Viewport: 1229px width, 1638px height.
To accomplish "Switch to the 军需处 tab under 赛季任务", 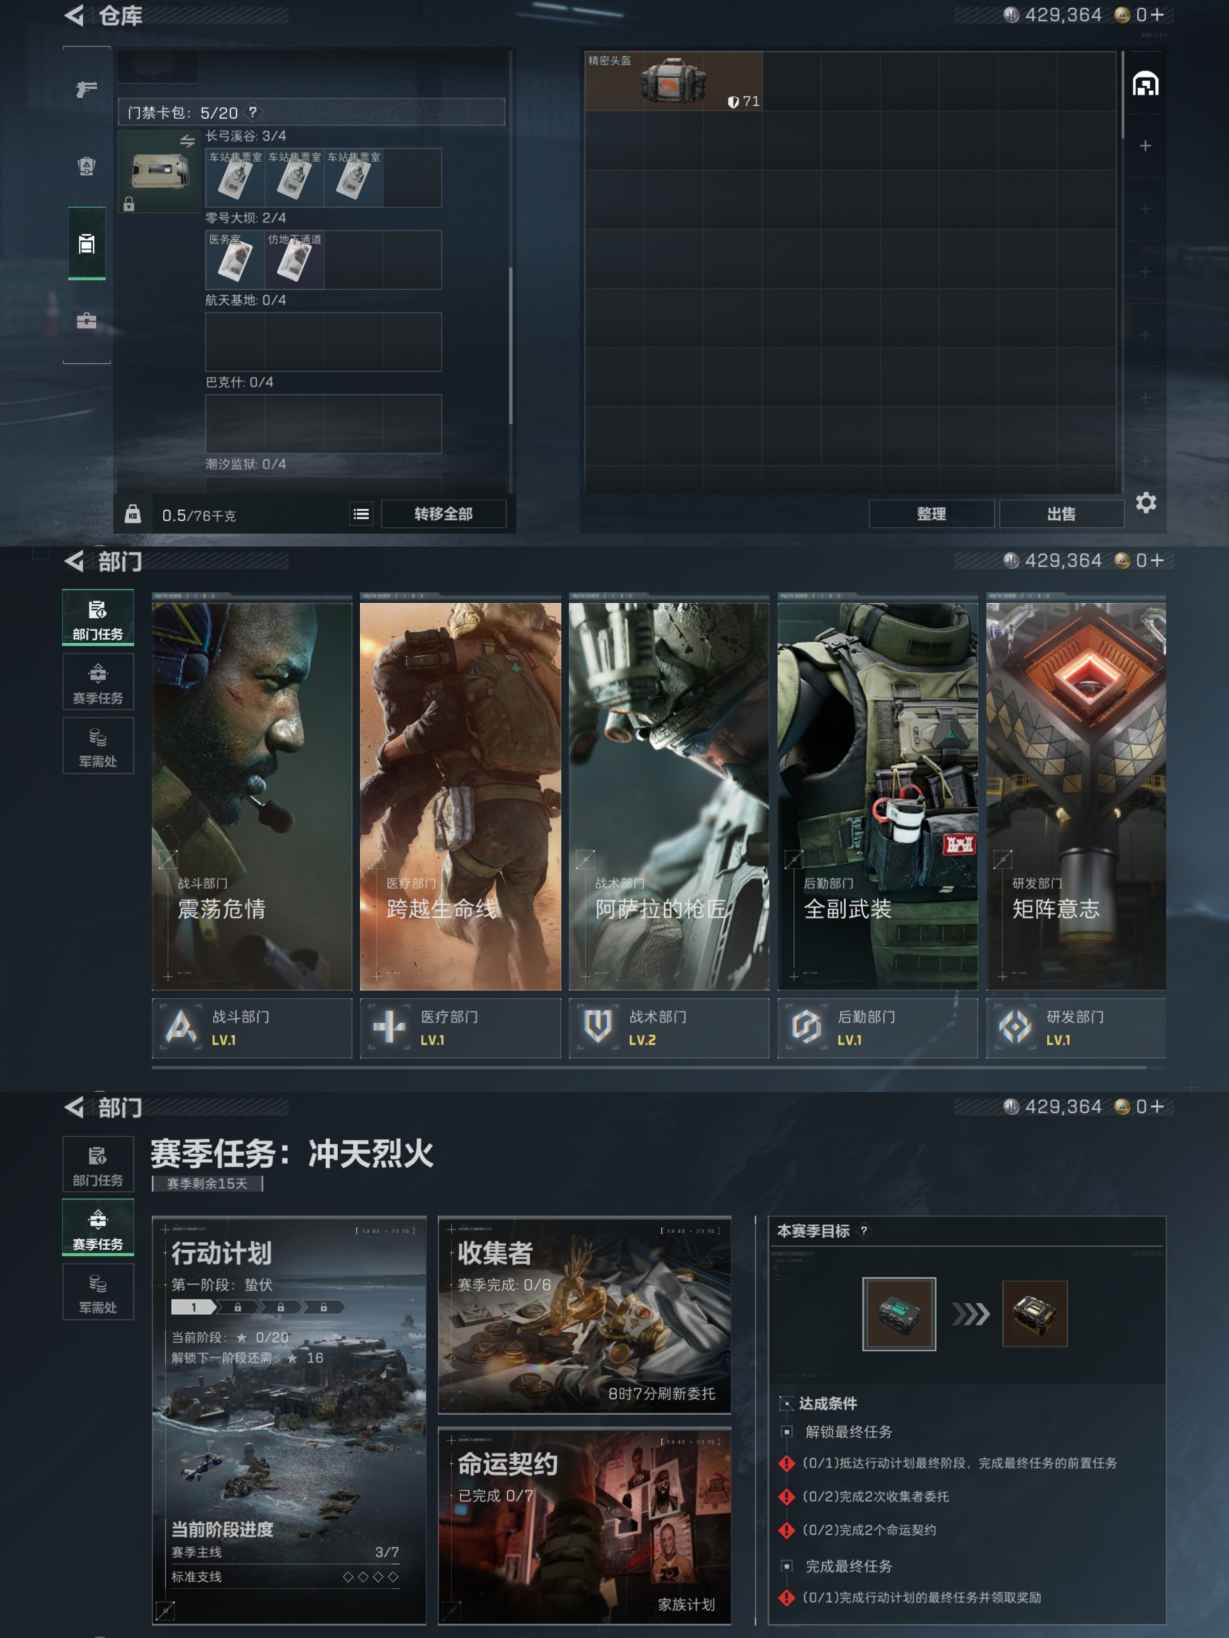I will click(98, 1292).
